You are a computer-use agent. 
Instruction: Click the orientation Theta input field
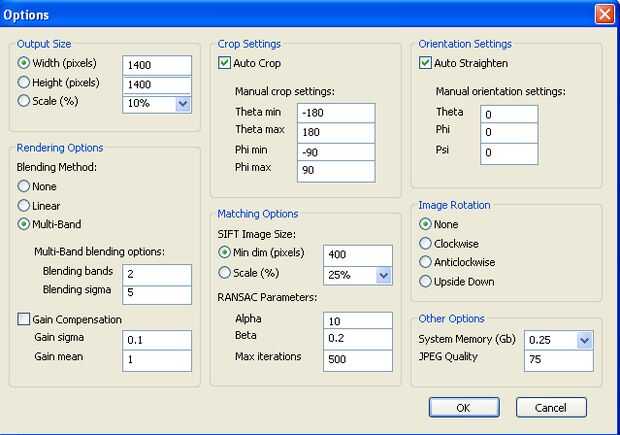(509, 115)
